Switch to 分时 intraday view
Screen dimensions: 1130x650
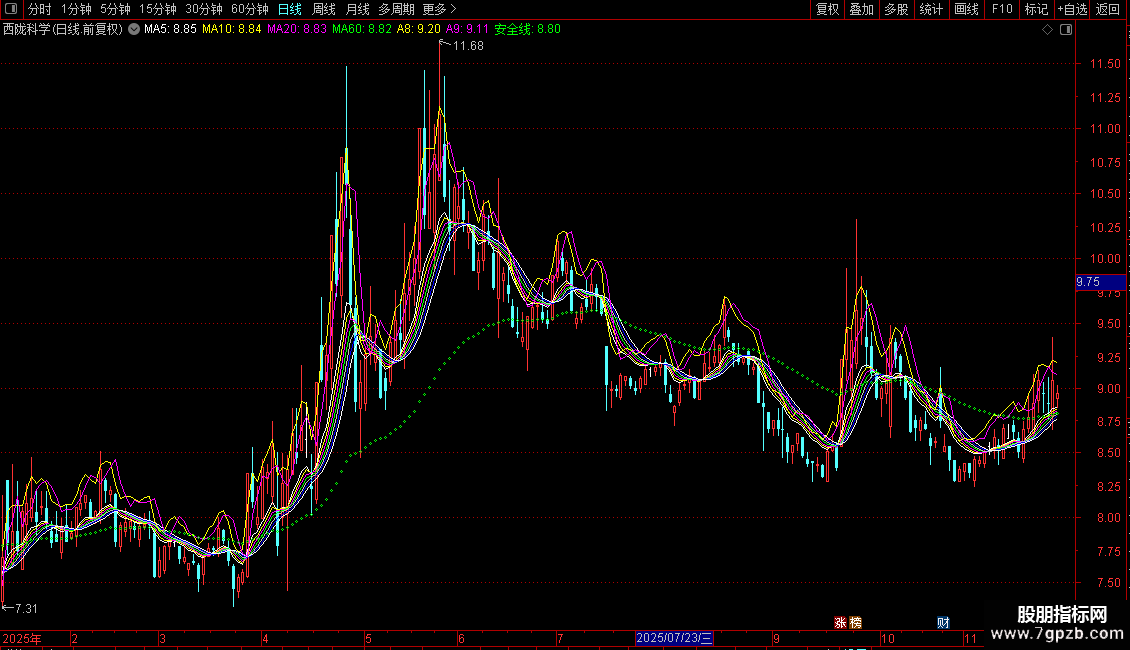click(40, 9)
